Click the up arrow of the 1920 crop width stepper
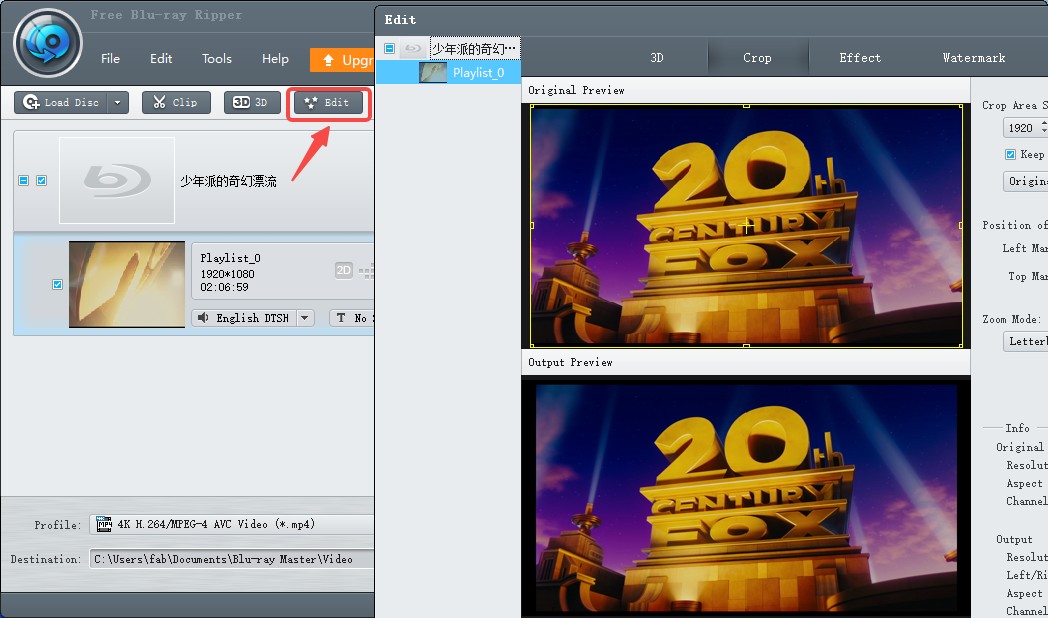The height and width of the screenshot is (618, 1048). 1042,124
